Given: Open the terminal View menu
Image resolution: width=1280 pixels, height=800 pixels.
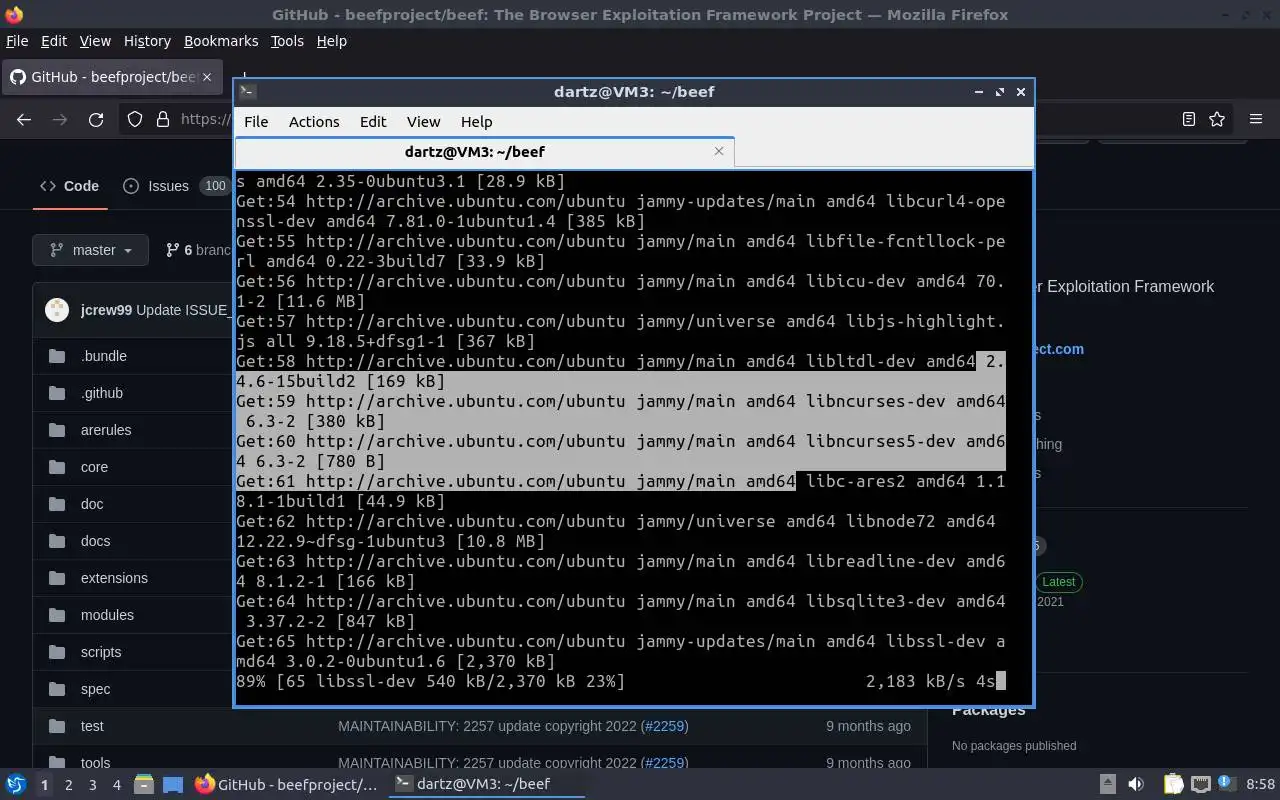Looking at the screenshot, I should 423,121.
